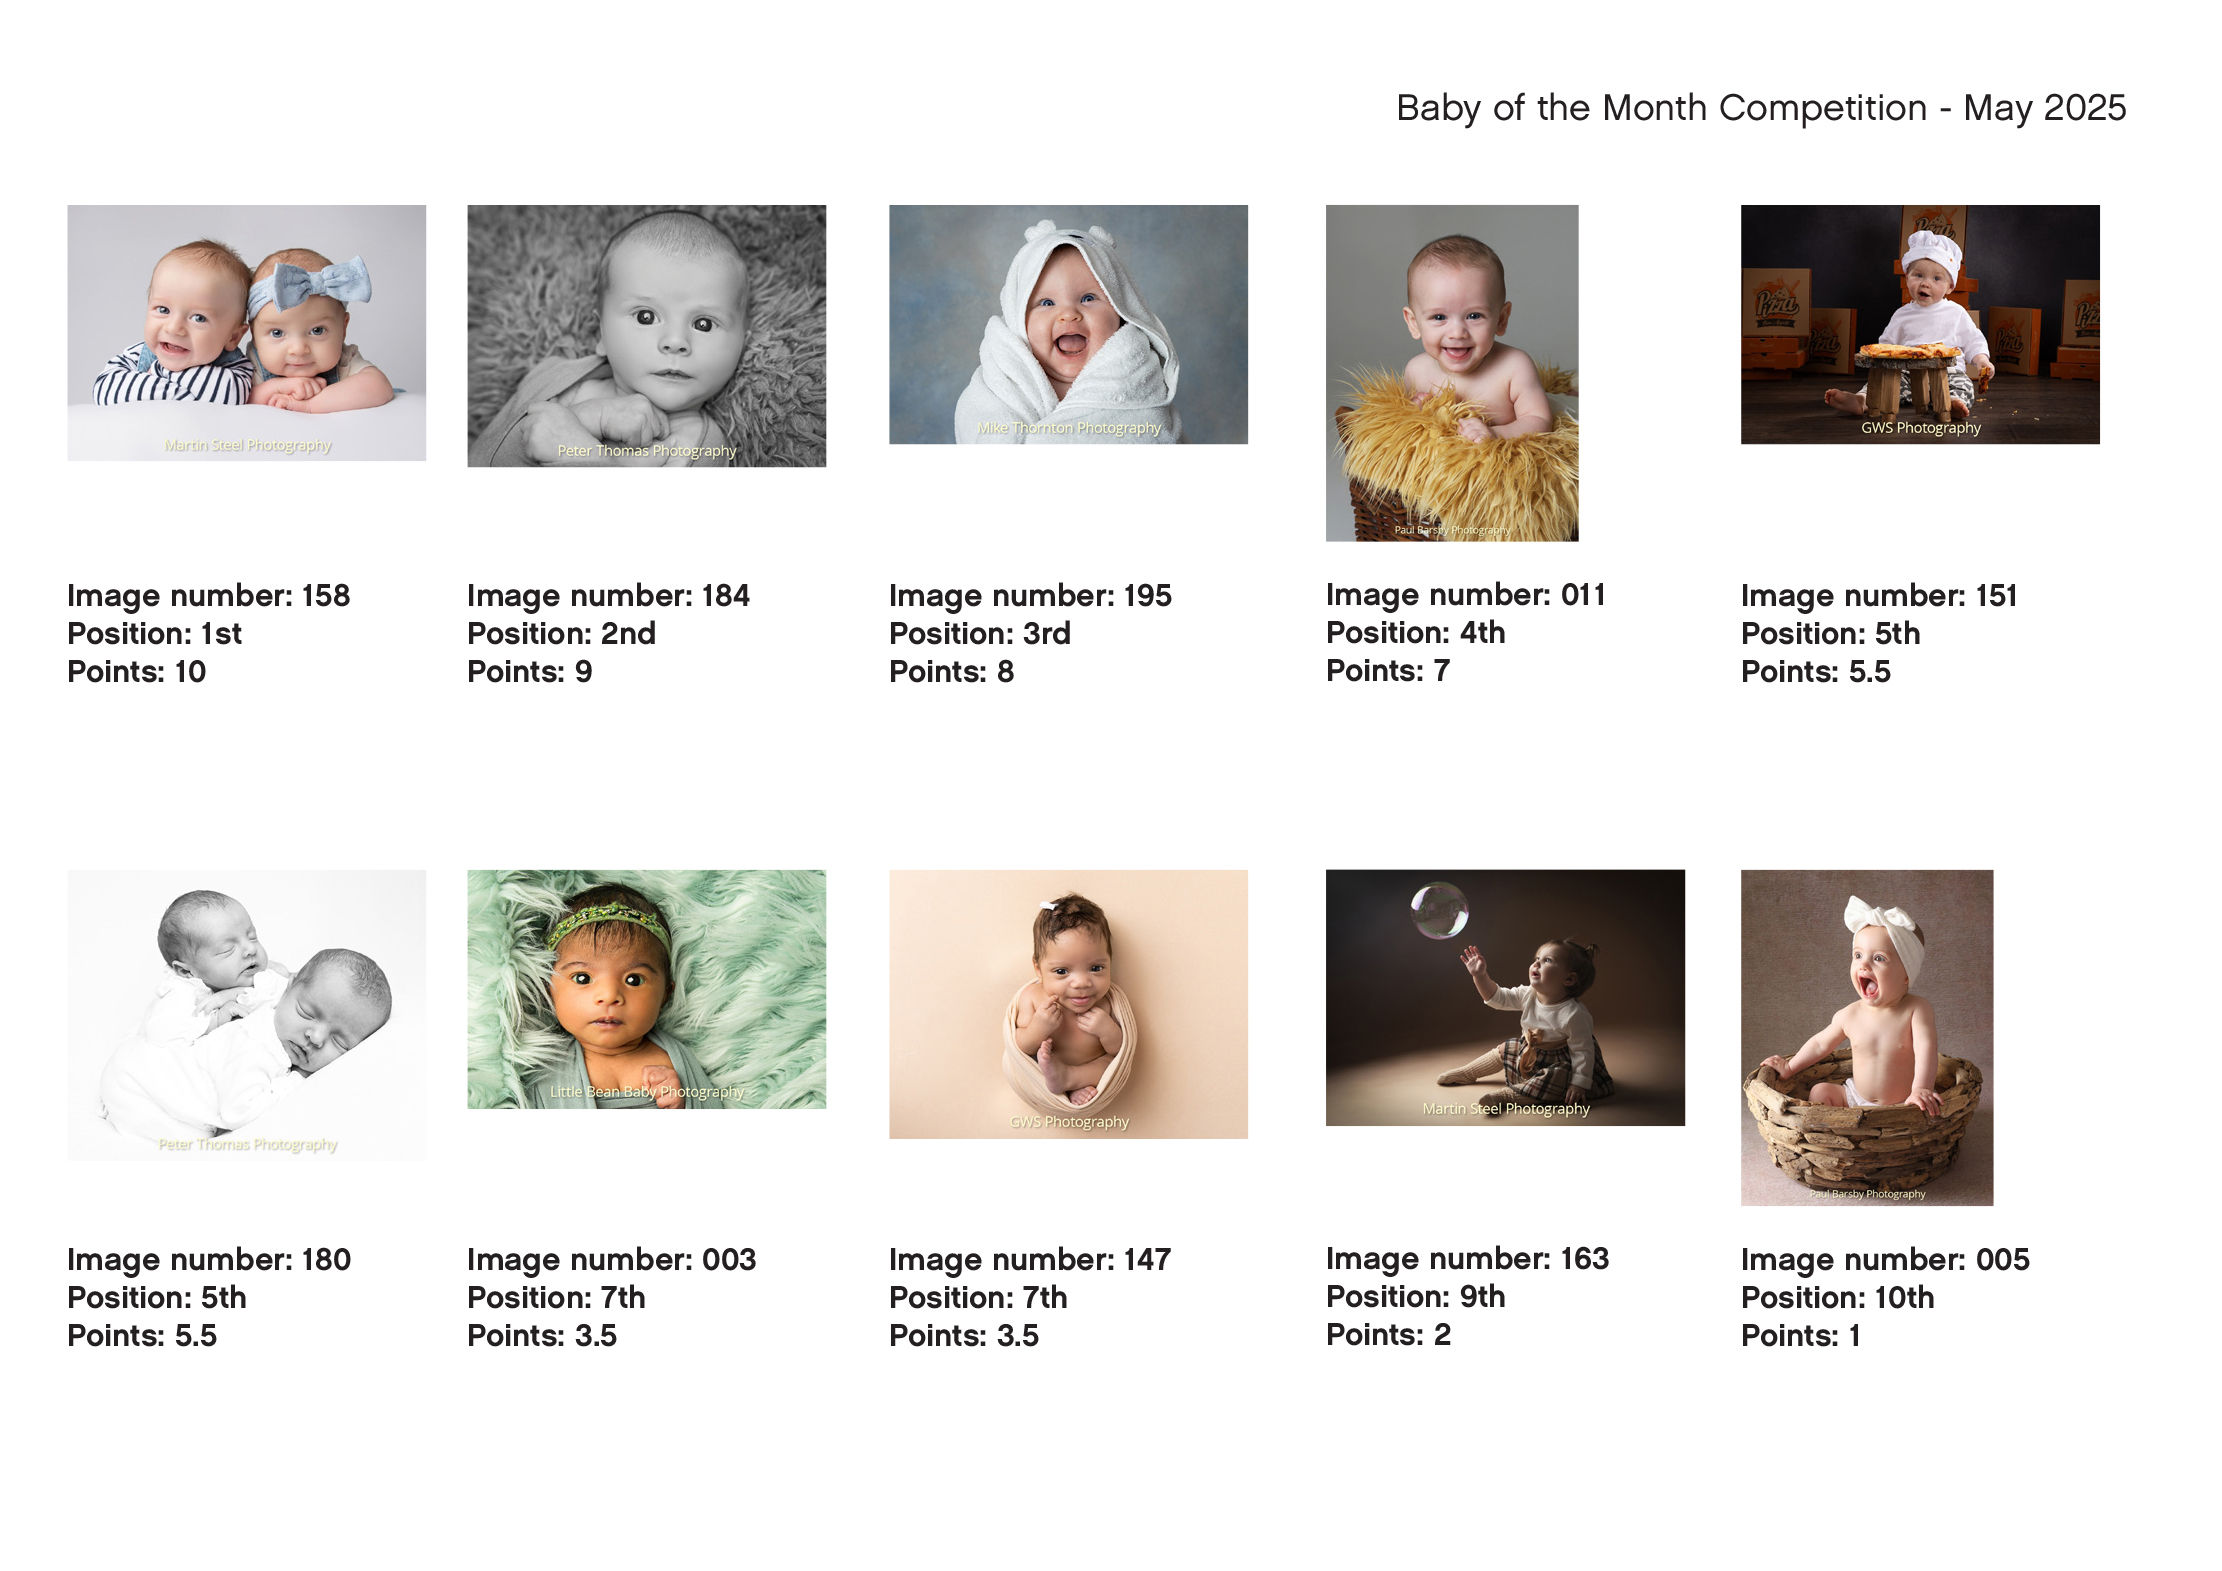Screen dimensions: 2222x1571
Task: Click the 'Position: 10th' label
Action: pos(1837,1297)
